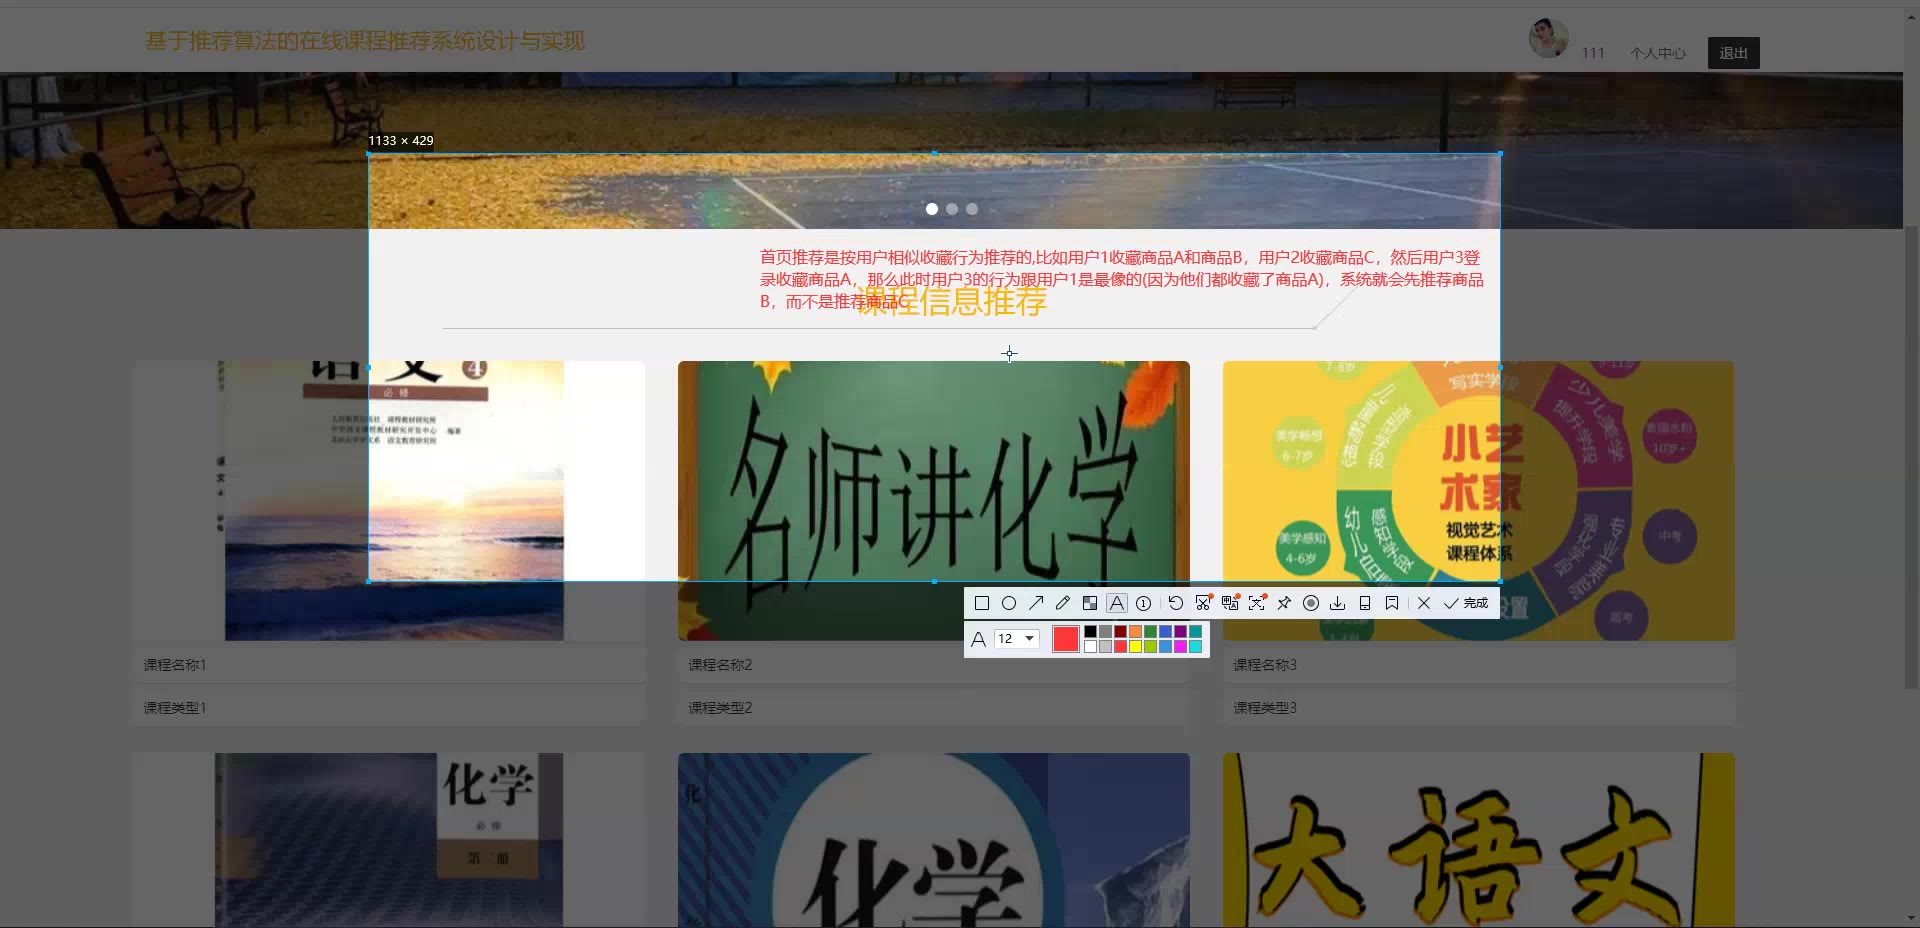Click the 课程名称1 label
This screenshot has width=1920, height=928.
pyautogui.click(x=175, y=665)
